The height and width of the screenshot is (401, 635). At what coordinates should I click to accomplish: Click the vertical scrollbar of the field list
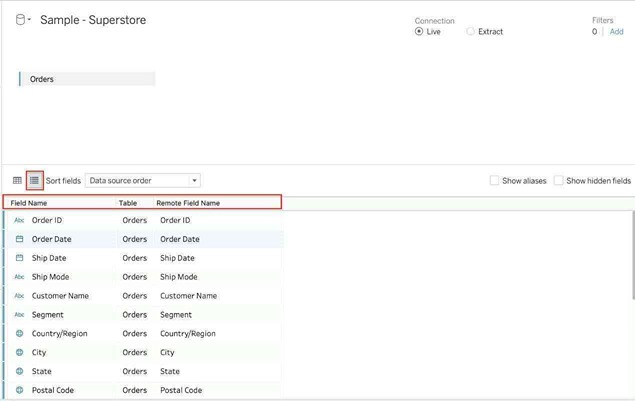(631, 255)
